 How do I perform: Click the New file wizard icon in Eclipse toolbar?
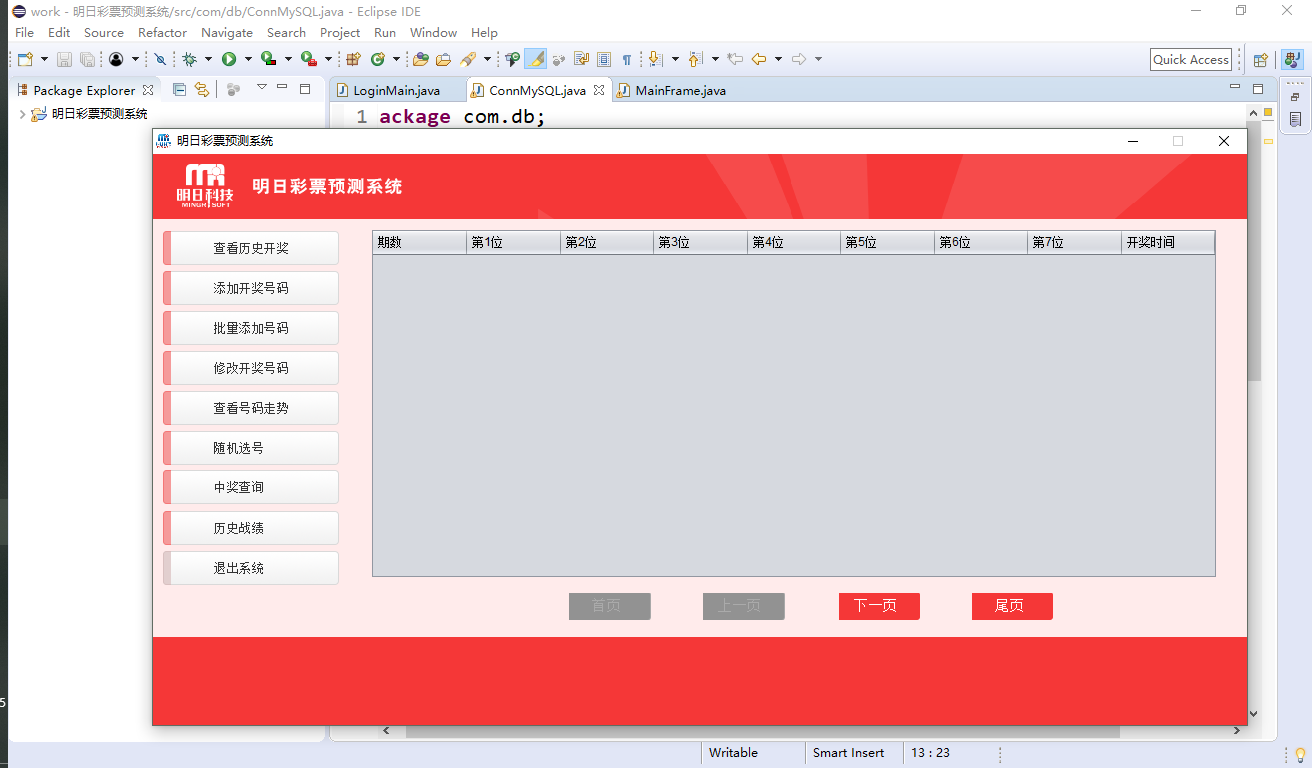25,59
